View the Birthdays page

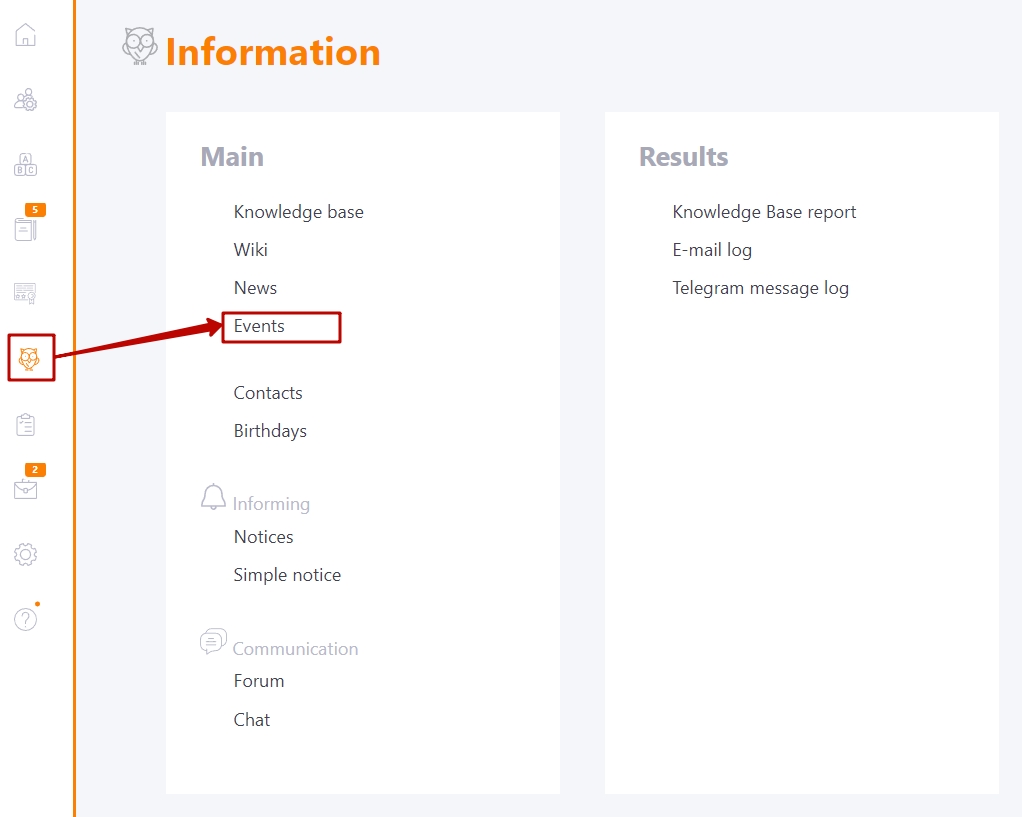click(x=270, y=431)
